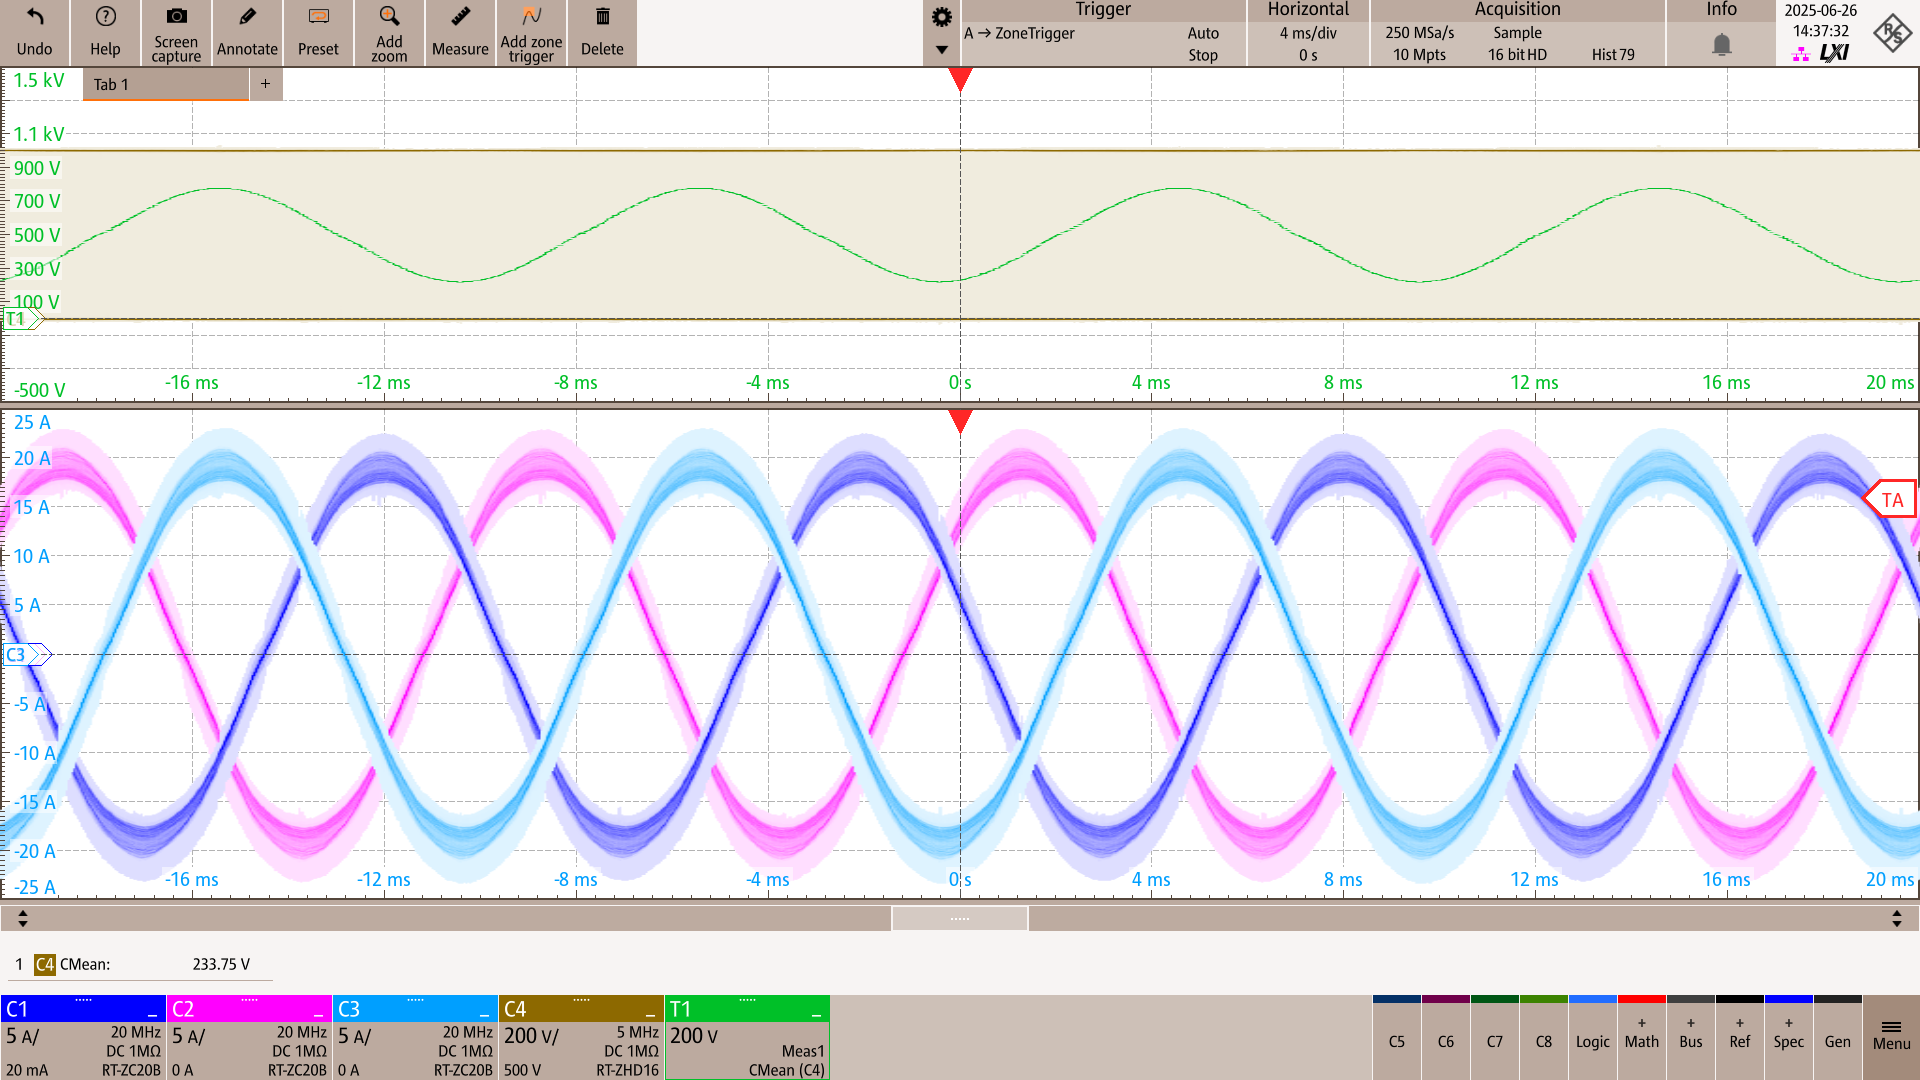Switch trigger mode to Auto

[x=1203, y=33]
